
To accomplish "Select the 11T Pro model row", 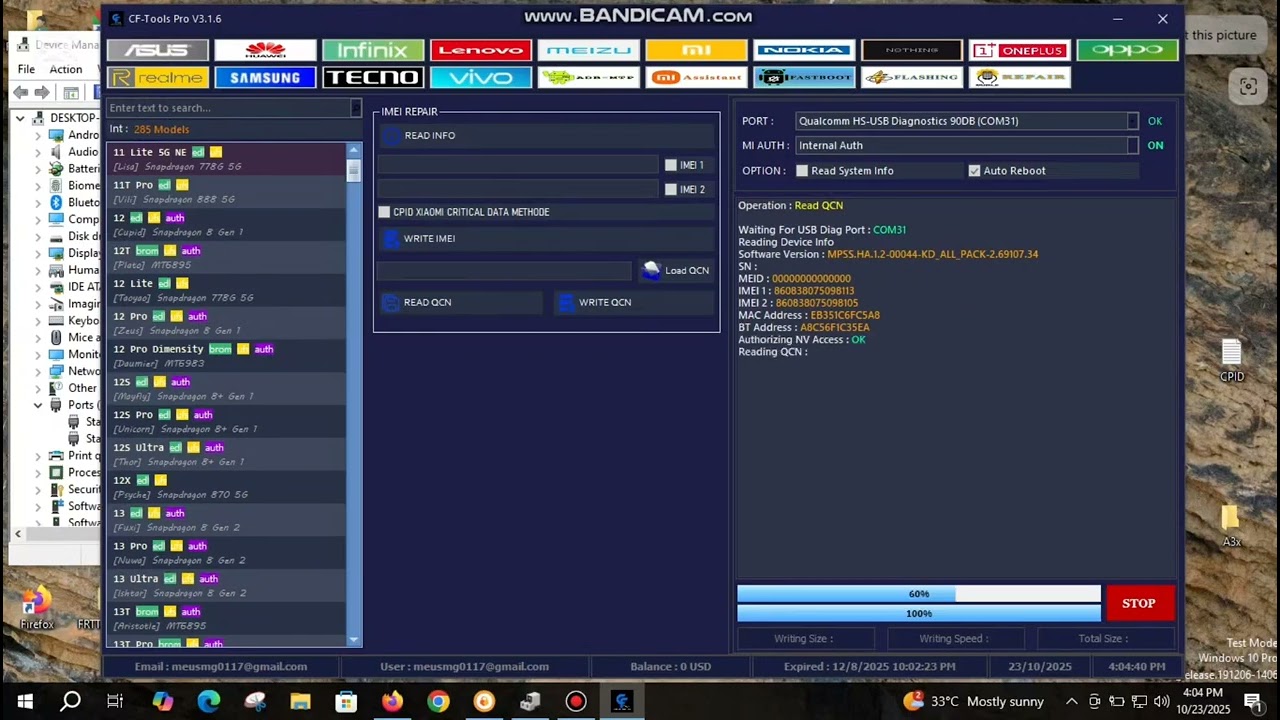I will (226, 192).
